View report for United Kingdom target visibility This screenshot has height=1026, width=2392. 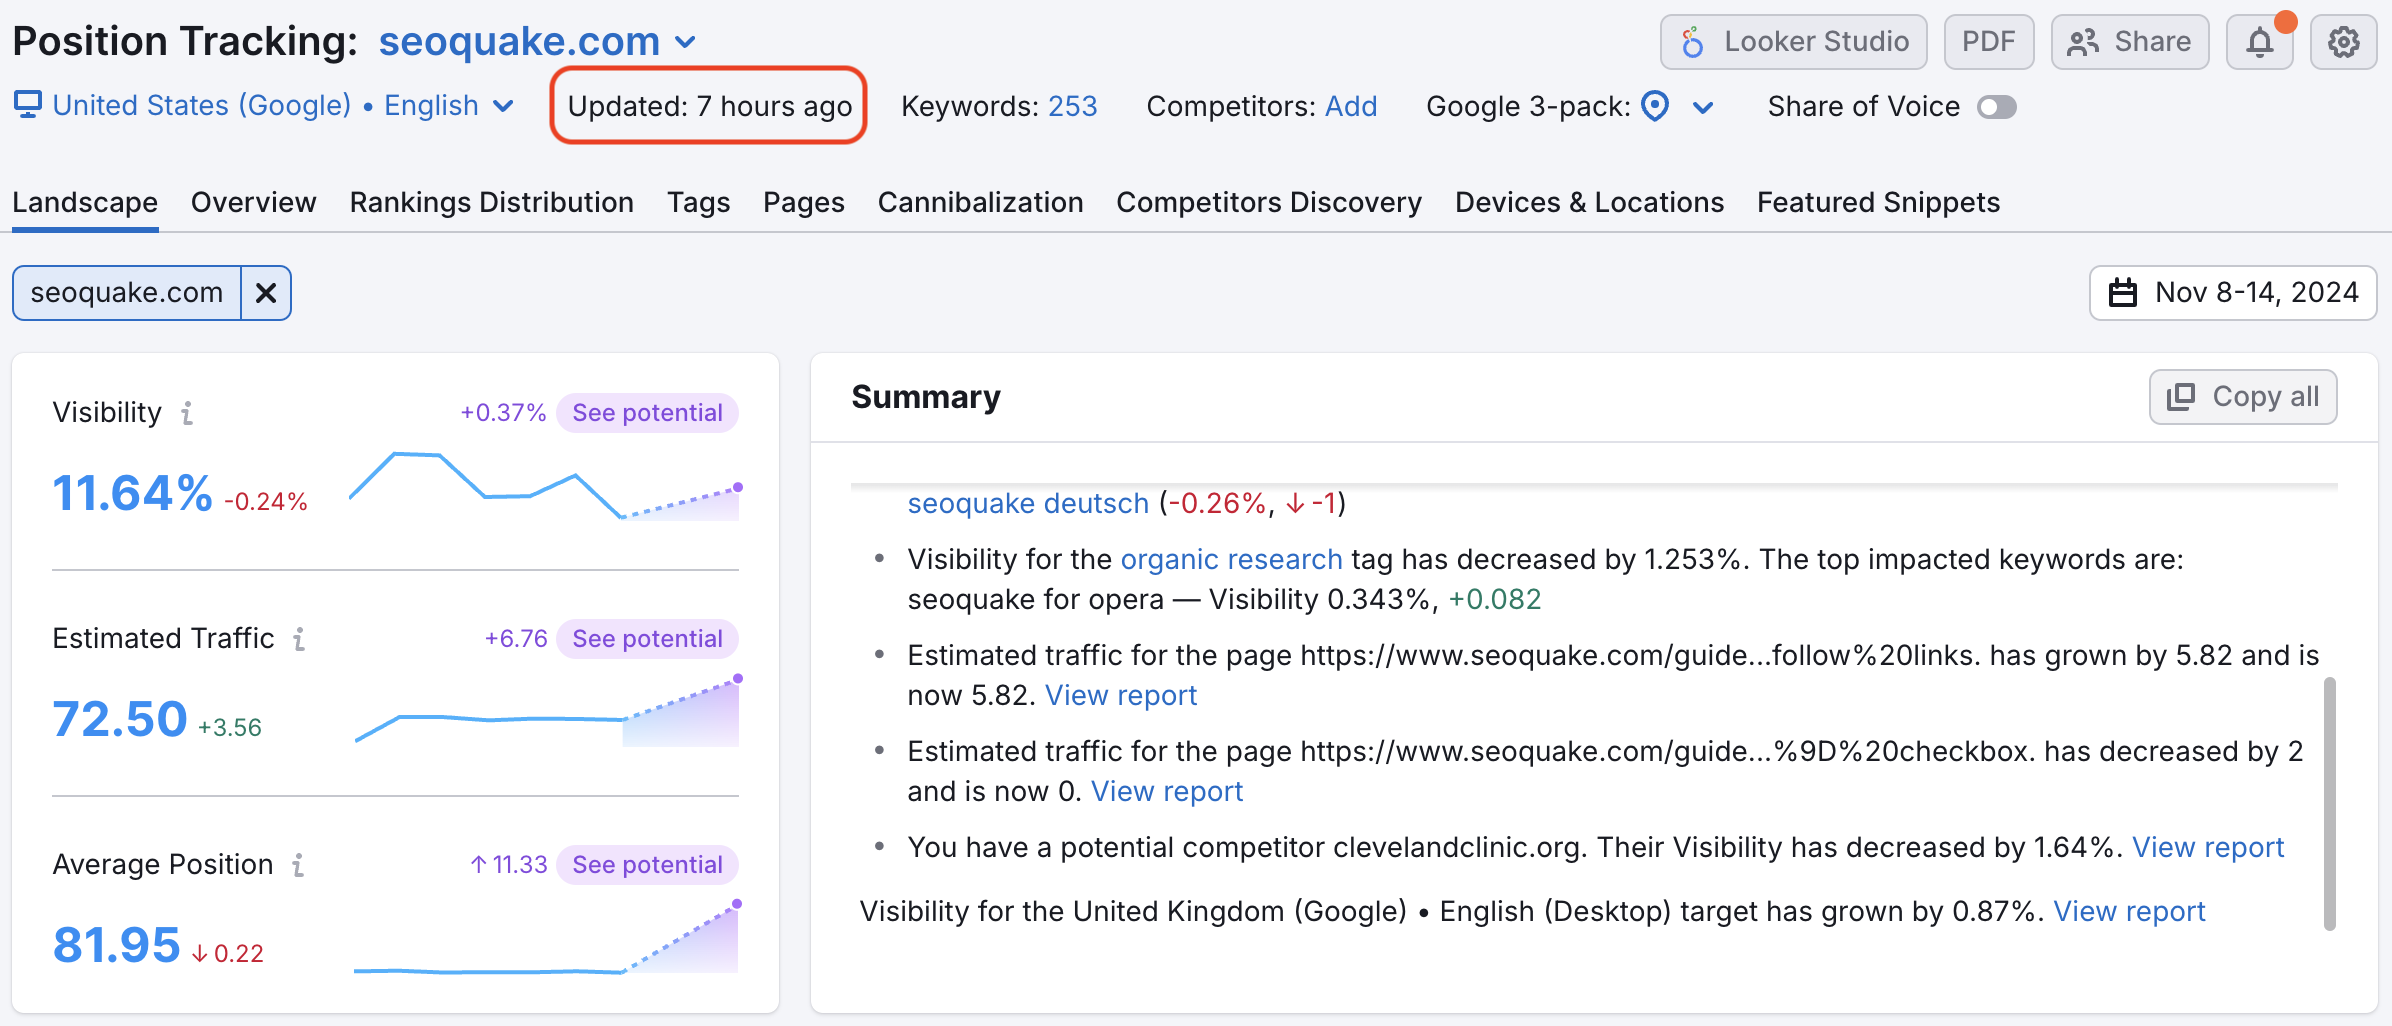point(2129,911)
